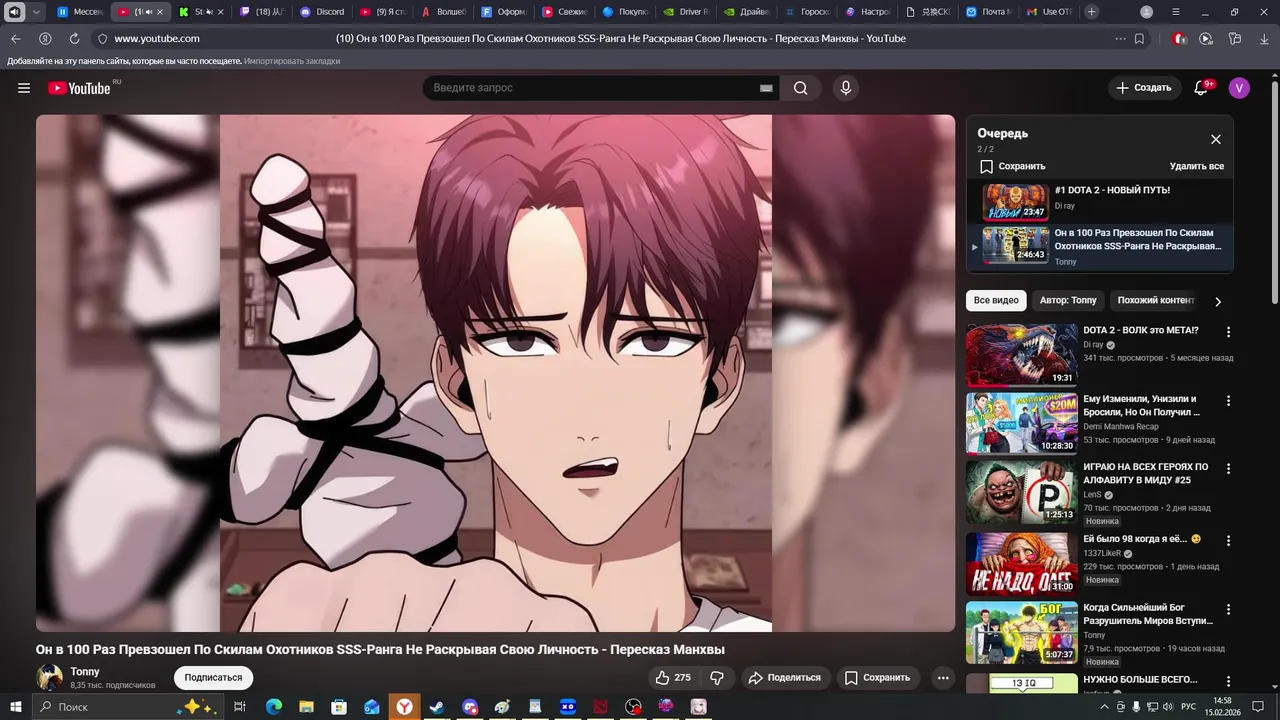The width and height of the screenshot is (1280, 720).
Task: Switch to the Почта mail tab
Action: (988, 12)
